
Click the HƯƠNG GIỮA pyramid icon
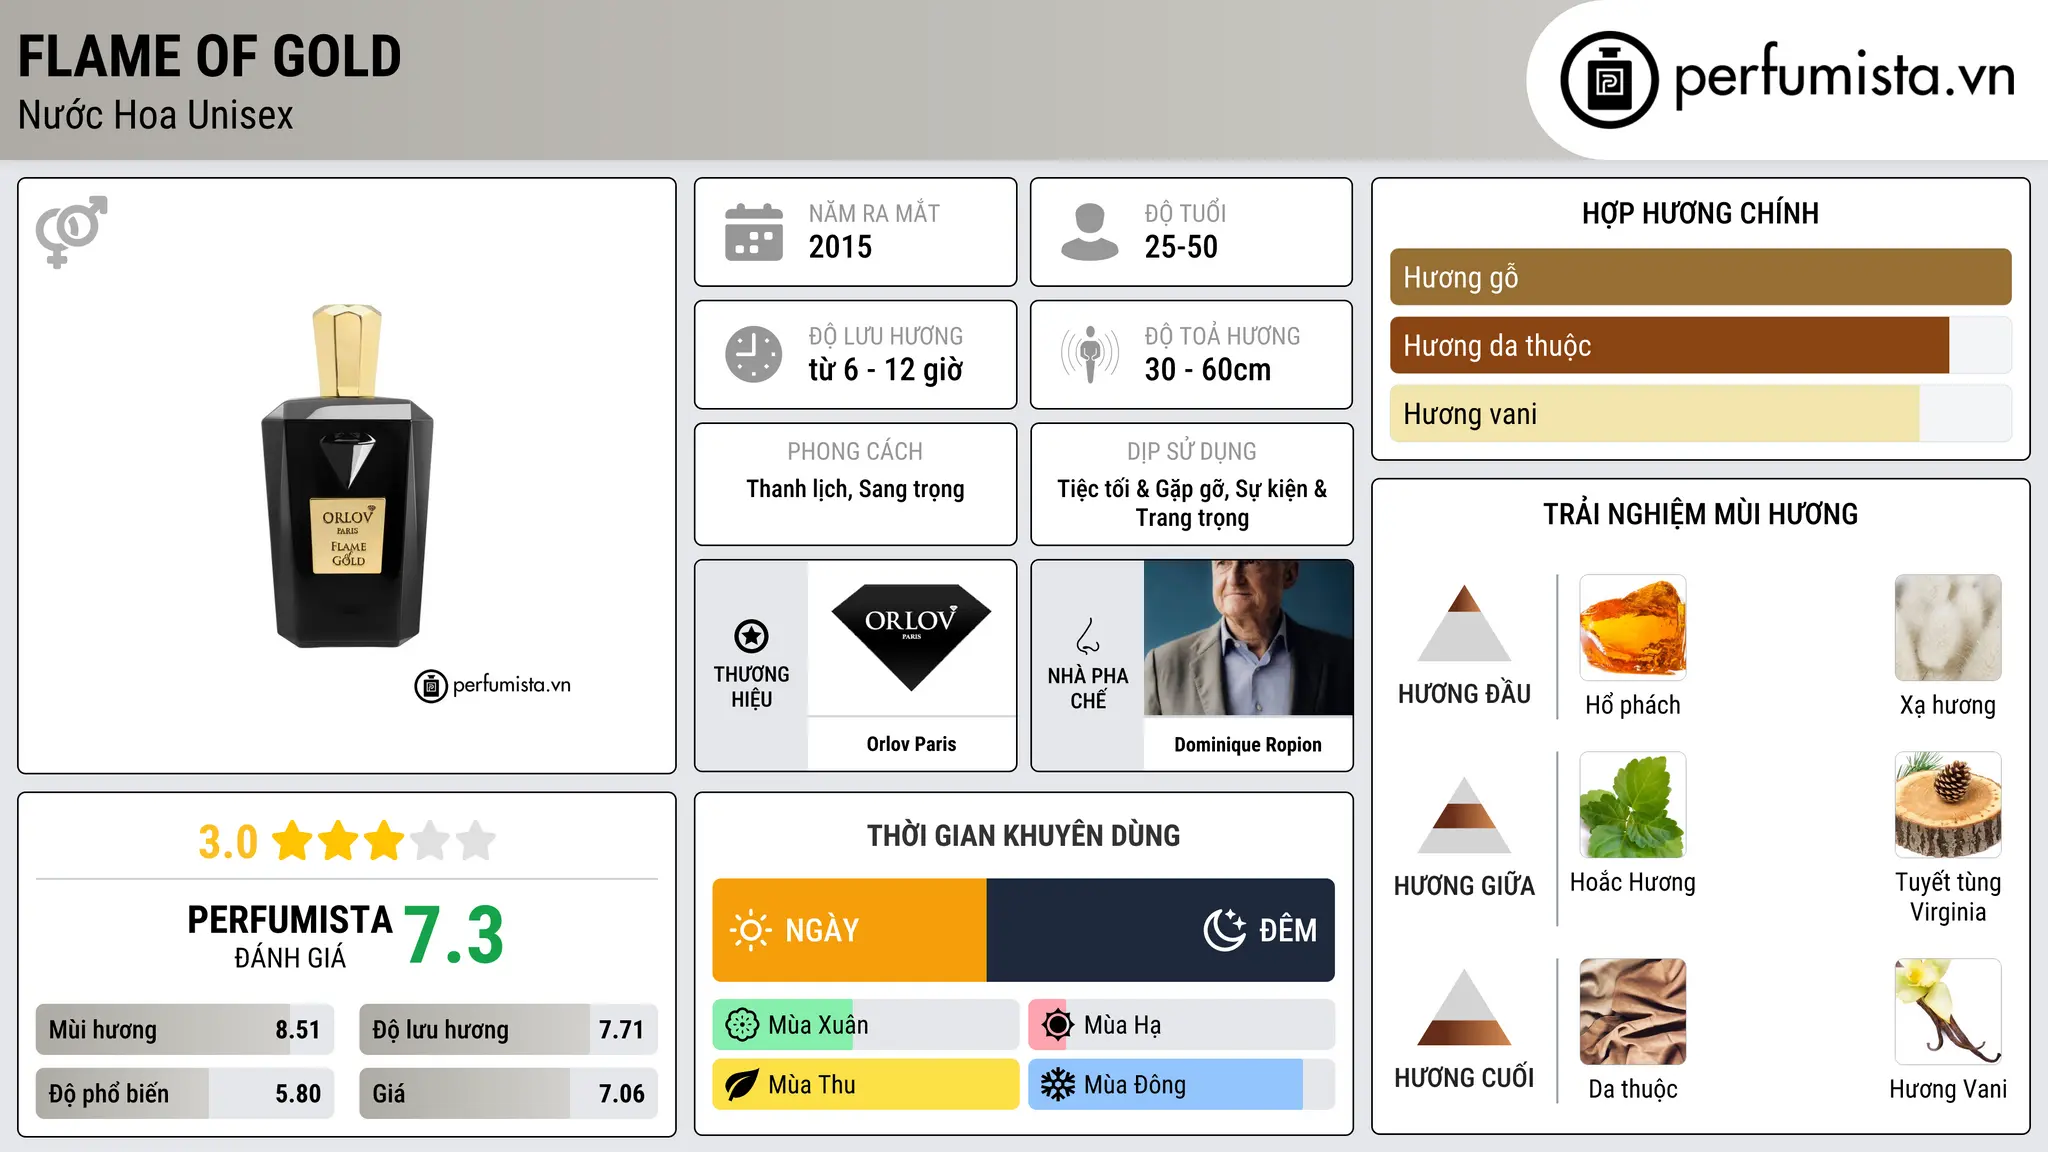pyautogui.click(x=1464, y=815)
